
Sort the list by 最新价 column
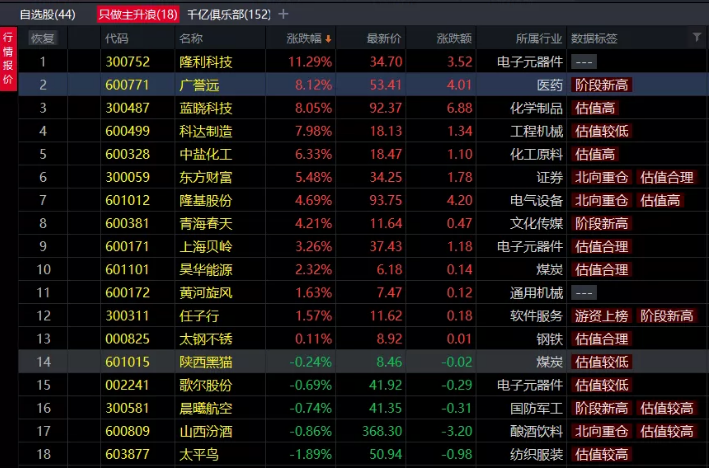pyautogui.click(x=384, y=39)
